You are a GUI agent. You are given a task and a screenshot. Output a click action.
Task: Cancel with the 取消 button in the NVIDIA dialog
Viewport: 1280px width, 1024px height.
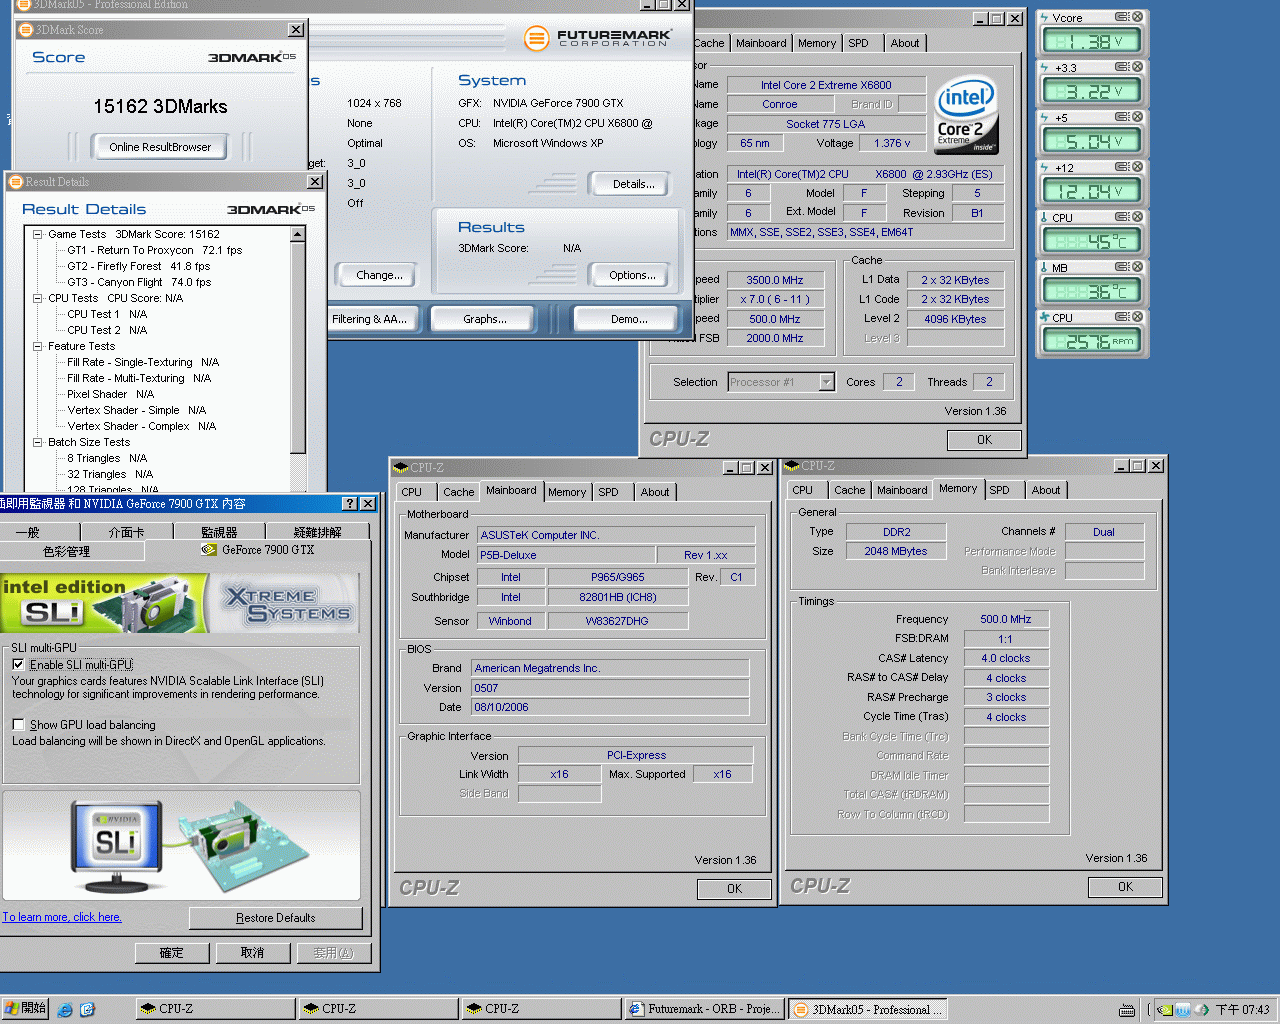pyautogui.click(x=253, y=953)
